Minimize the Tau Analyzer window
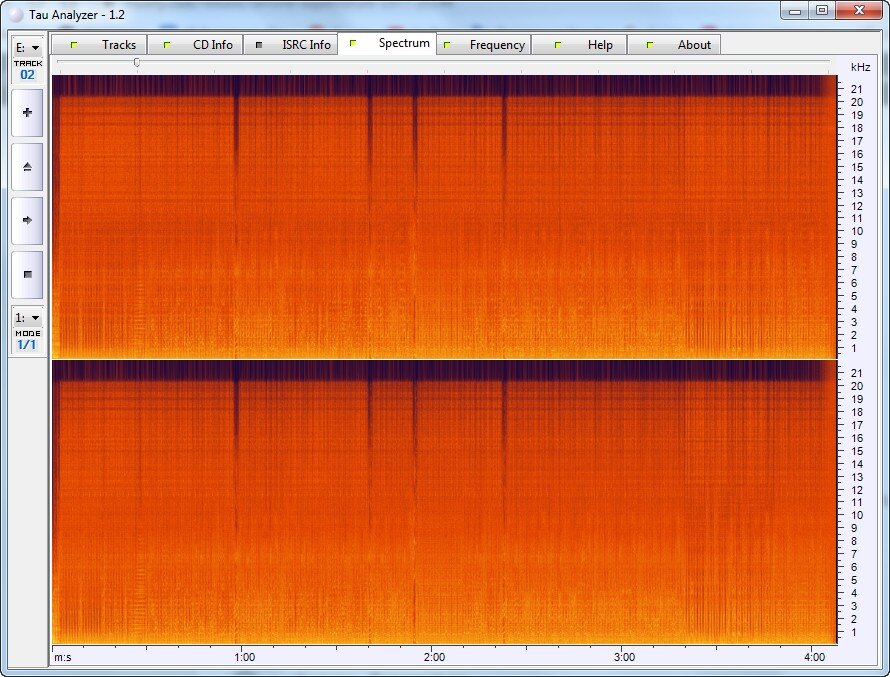This screenshot has height=677, width=890. (795, 11)
